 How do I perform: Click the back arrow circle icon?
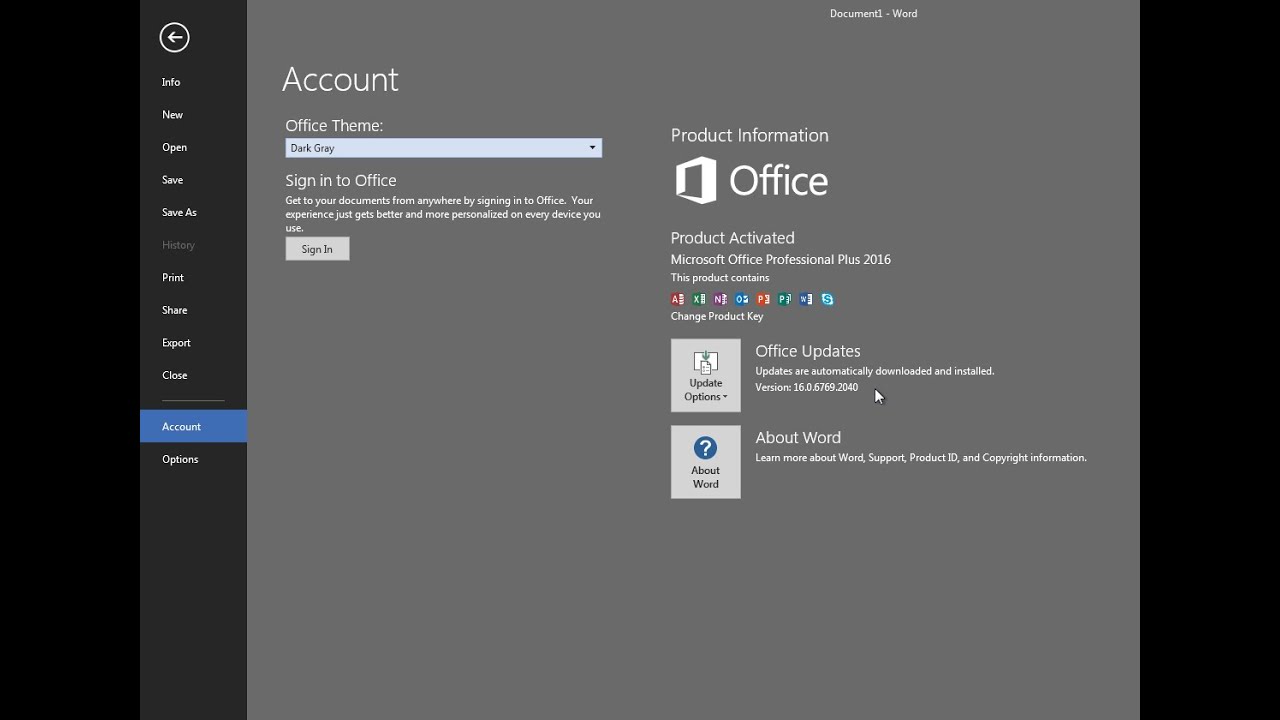pyautogui.click(x=174, y=38)
